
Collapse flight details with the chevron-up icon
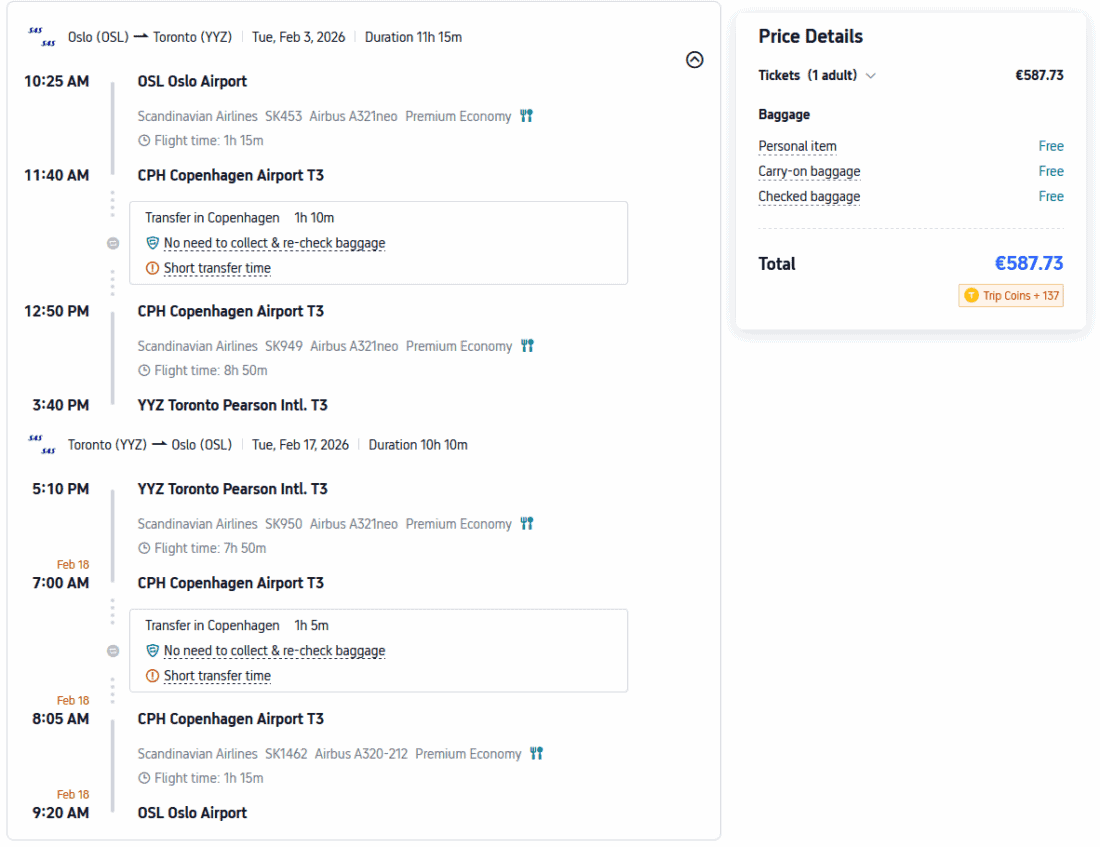click(x=695, y=60)
